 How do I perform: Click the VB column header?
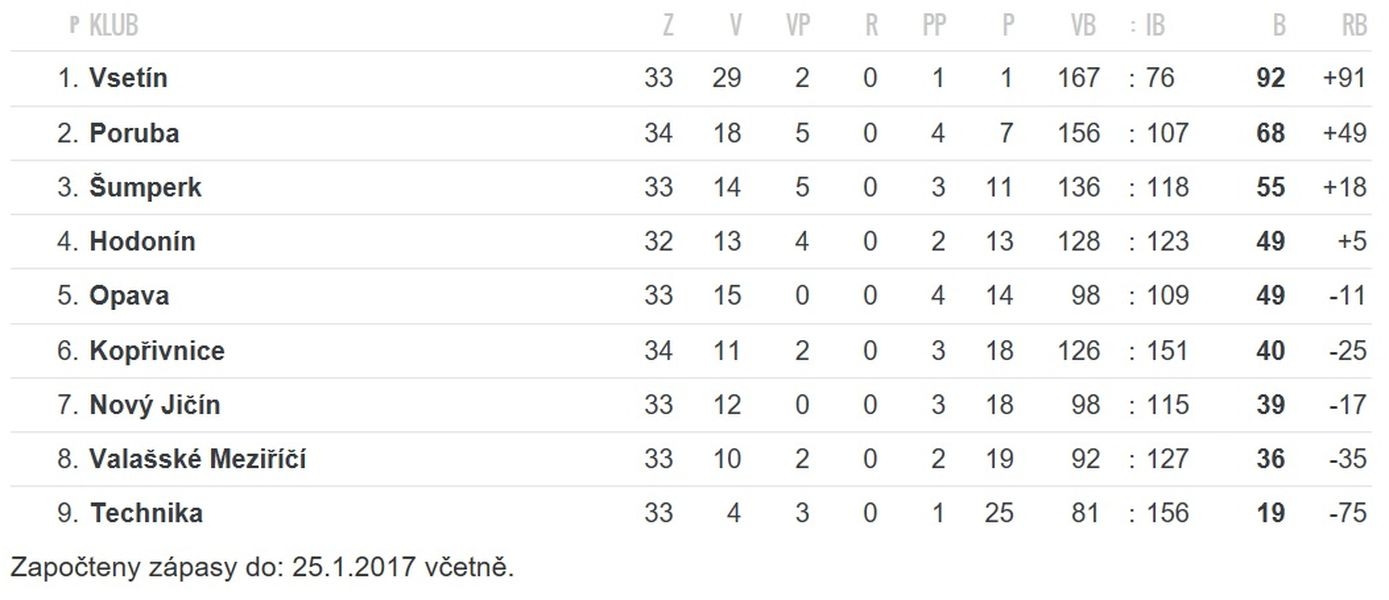[1084, 26]
